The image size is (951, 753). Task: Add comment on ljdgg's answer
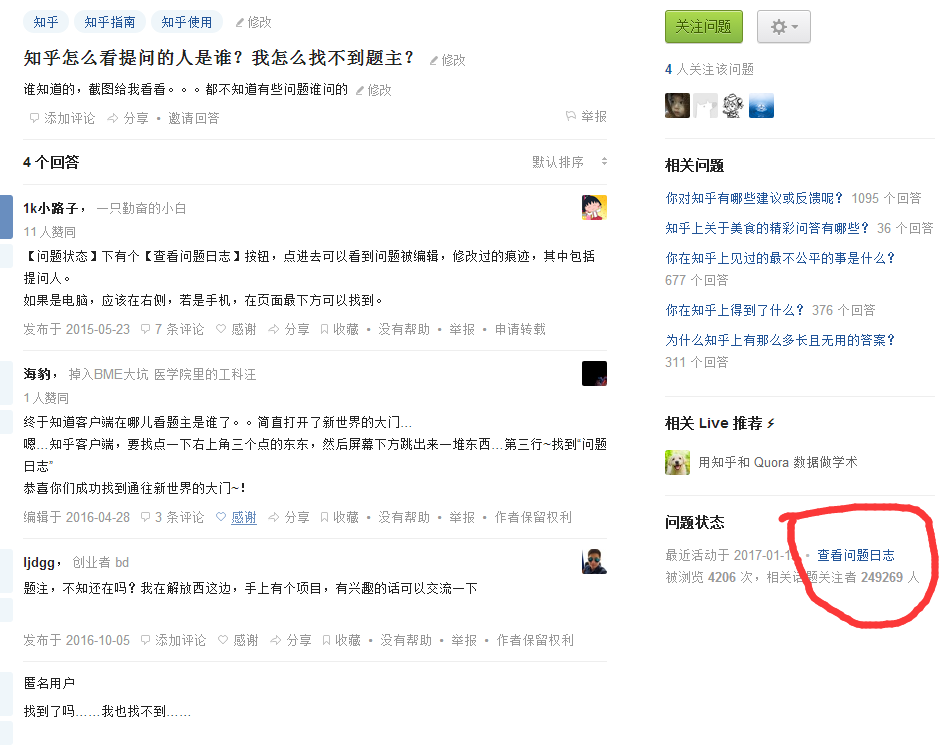pos(173,640)
